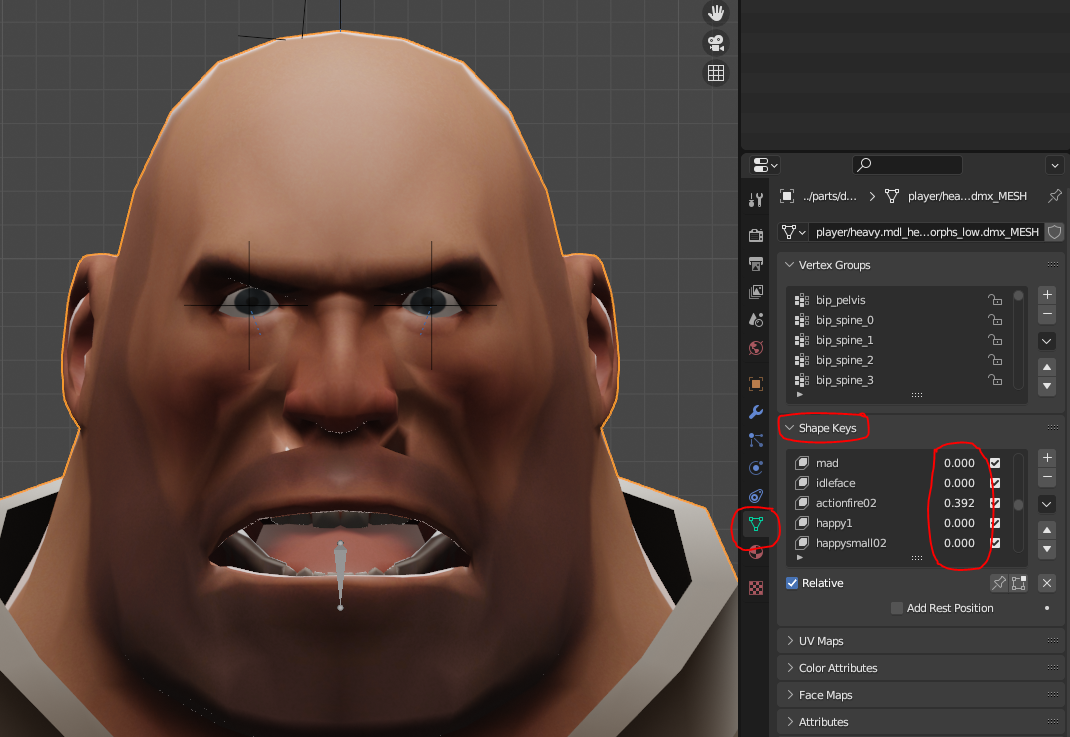
Task: Click the actionfire02 value 0.392 slider
Action: 959,503
